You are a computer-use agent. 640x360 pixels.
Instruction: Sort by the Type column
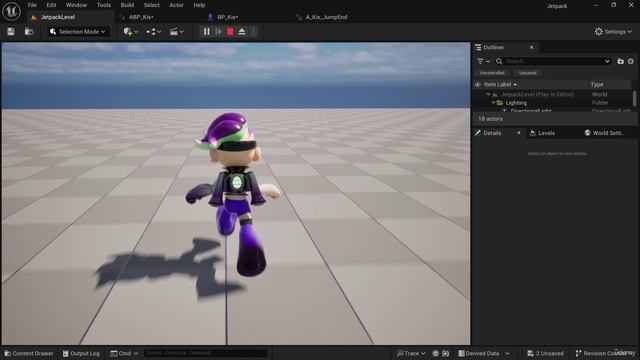(597, 84)
